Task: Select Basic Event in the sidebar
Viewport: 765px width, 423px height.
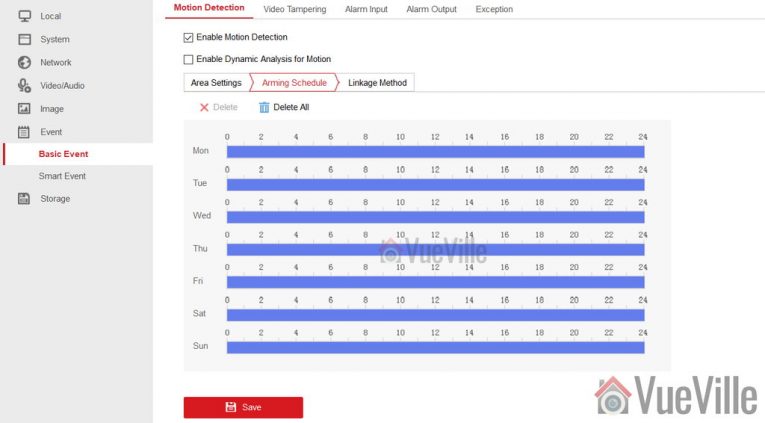Action: pyautogui.click(x=63, y=154)
